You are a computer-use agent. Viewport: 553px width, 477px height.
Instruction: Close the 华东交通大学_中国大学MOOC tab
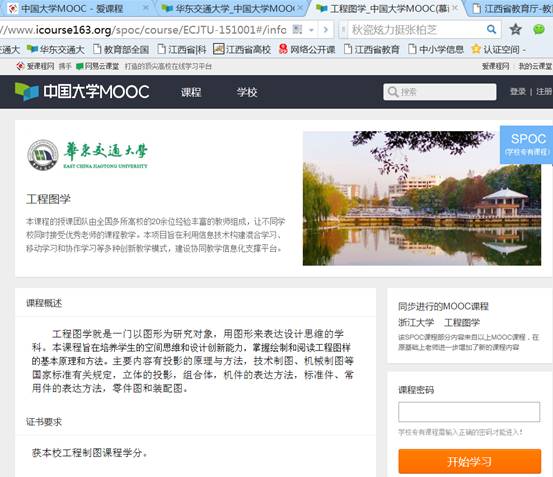point(300,8)
